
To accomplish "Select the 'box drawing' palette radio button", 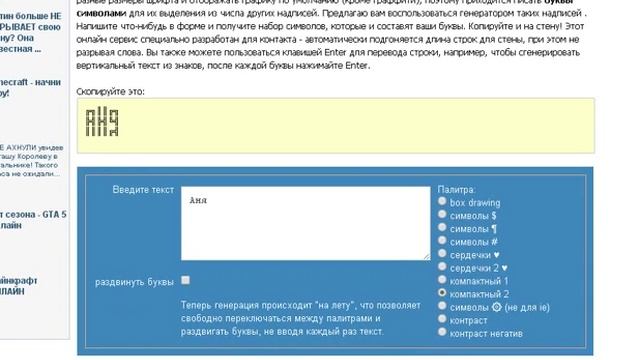I will 442,201.
